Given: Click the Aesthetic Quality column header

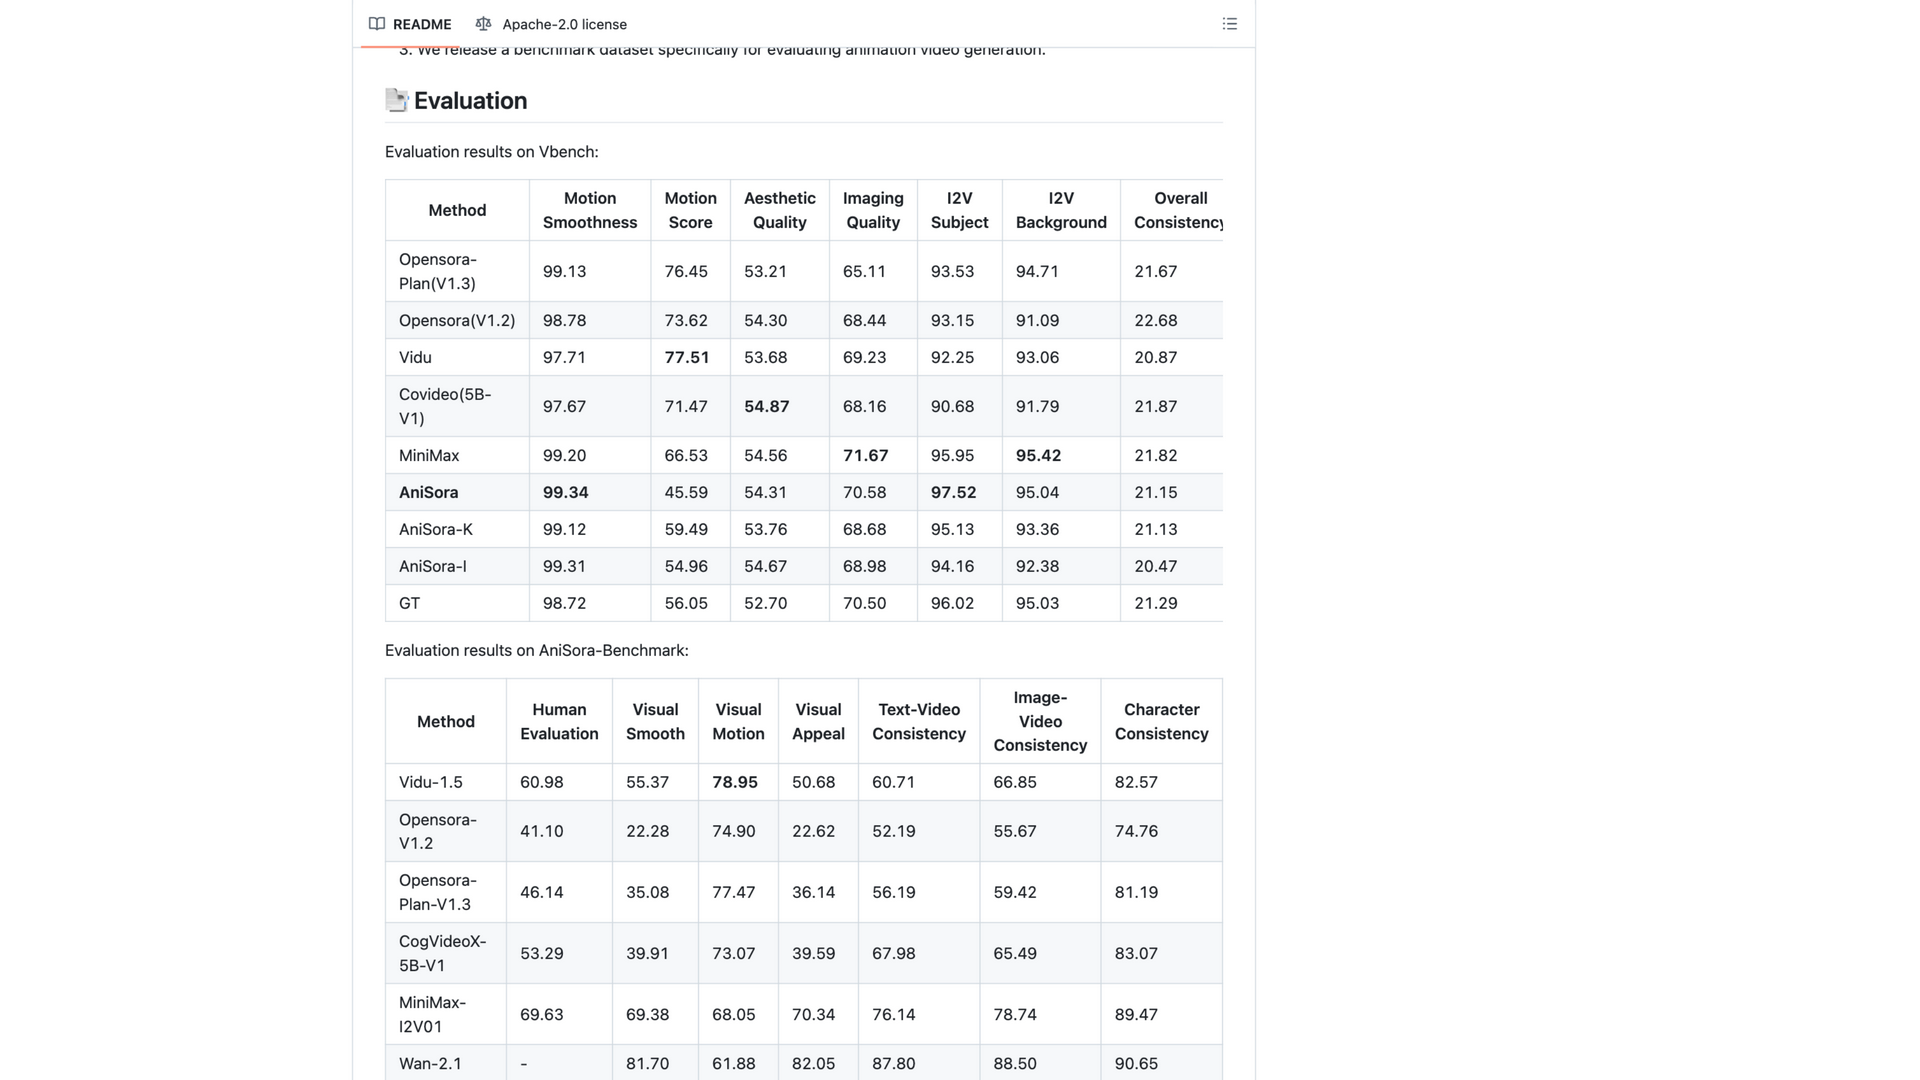Looking at the screenshot, I should click(780, 210).
